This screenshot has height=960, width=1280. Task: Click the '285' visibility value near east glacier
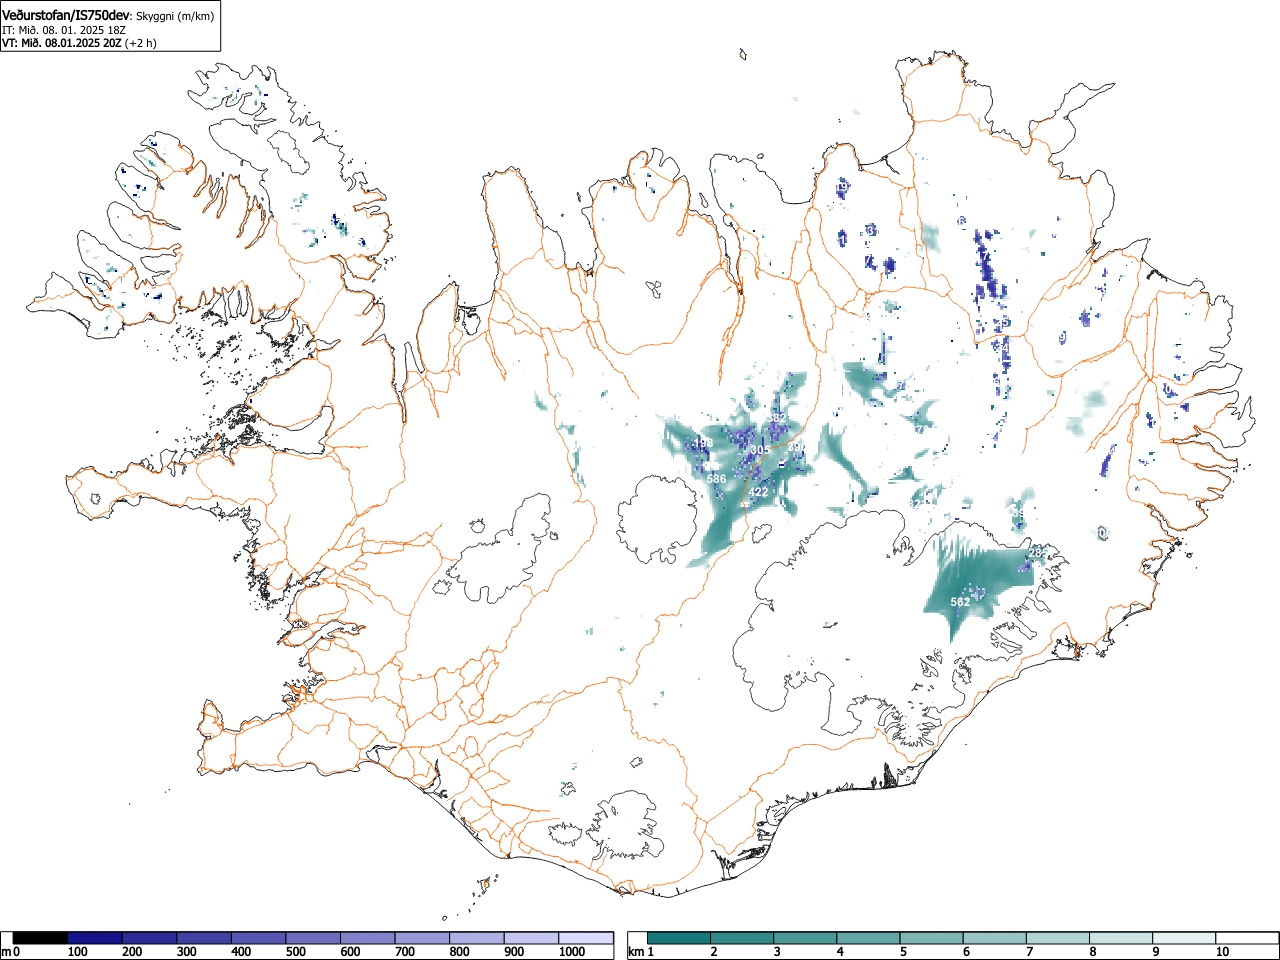(x=1038, y=553)
